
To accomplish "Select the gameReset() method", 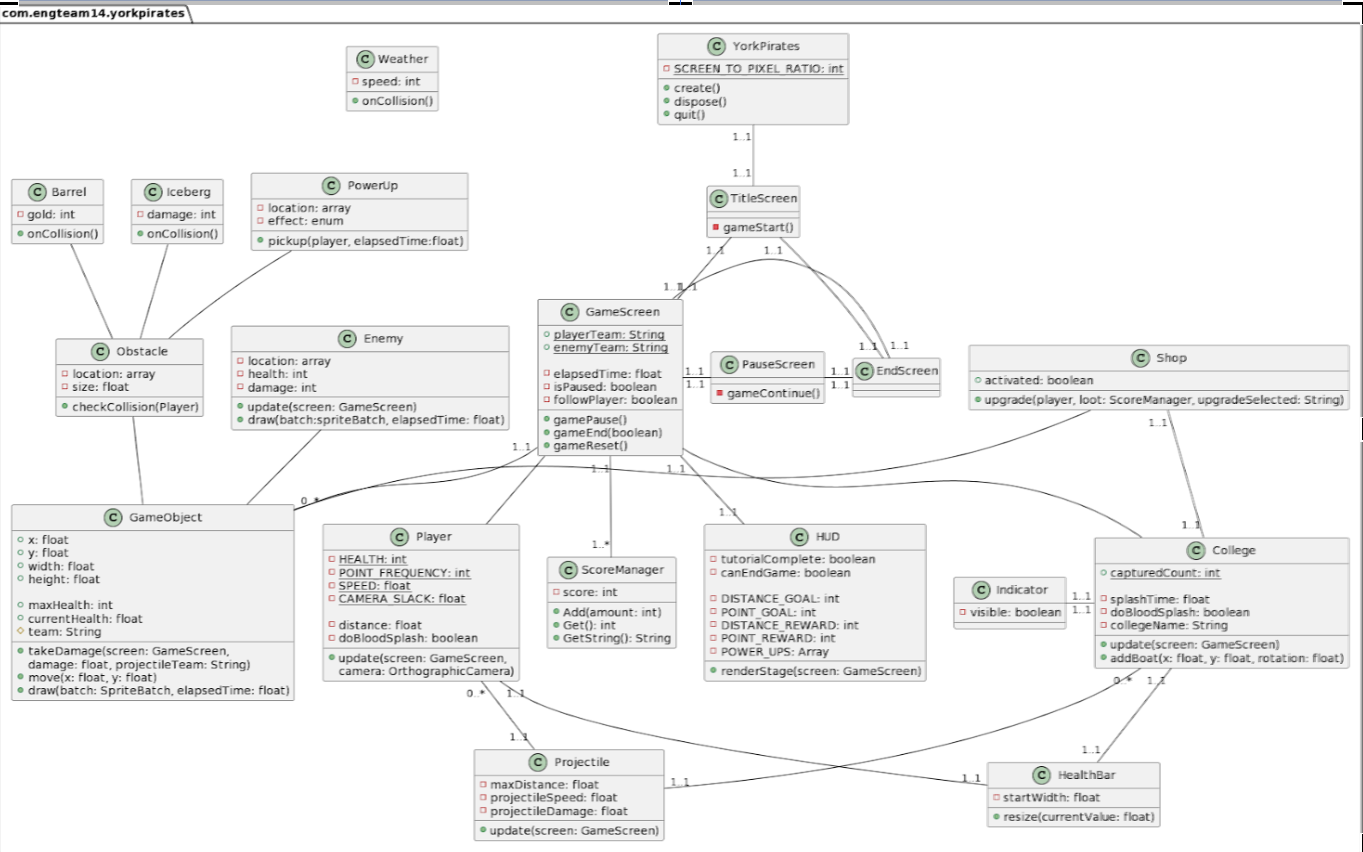I will (x=590, y=446).
